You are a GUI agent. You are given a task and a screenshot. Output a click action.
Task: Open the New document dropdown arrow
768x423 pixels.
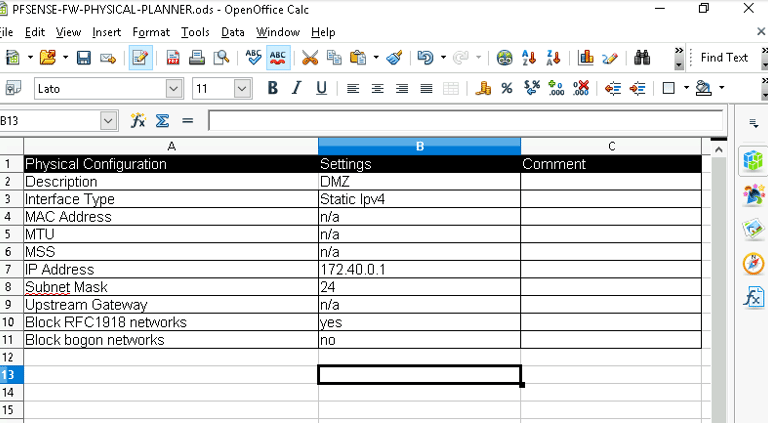click(x=30, y=58)
